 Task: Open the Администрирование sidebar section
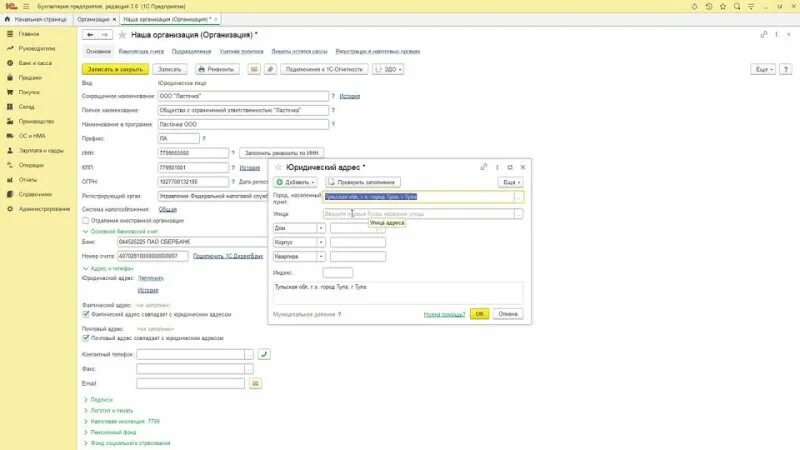(44, 209)
